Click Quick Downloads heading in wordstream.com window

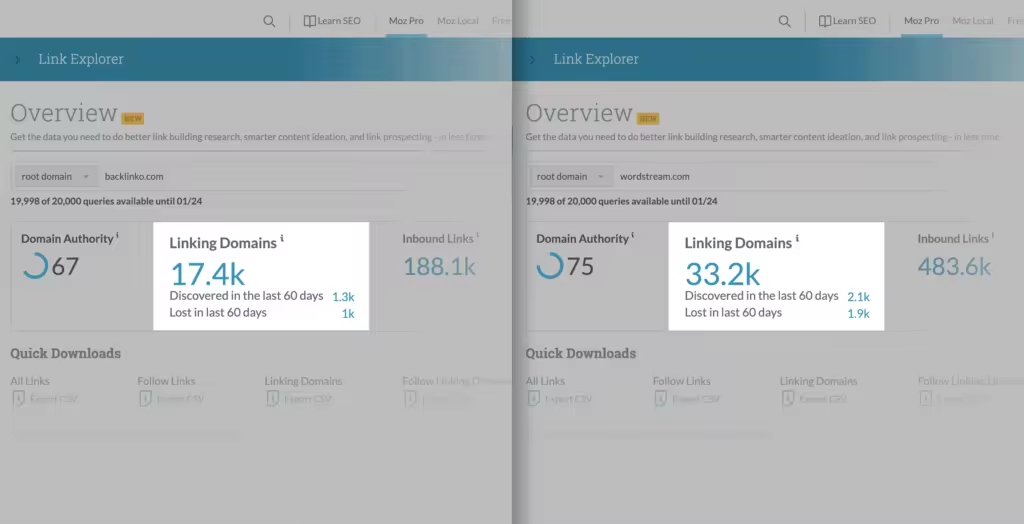581,353
